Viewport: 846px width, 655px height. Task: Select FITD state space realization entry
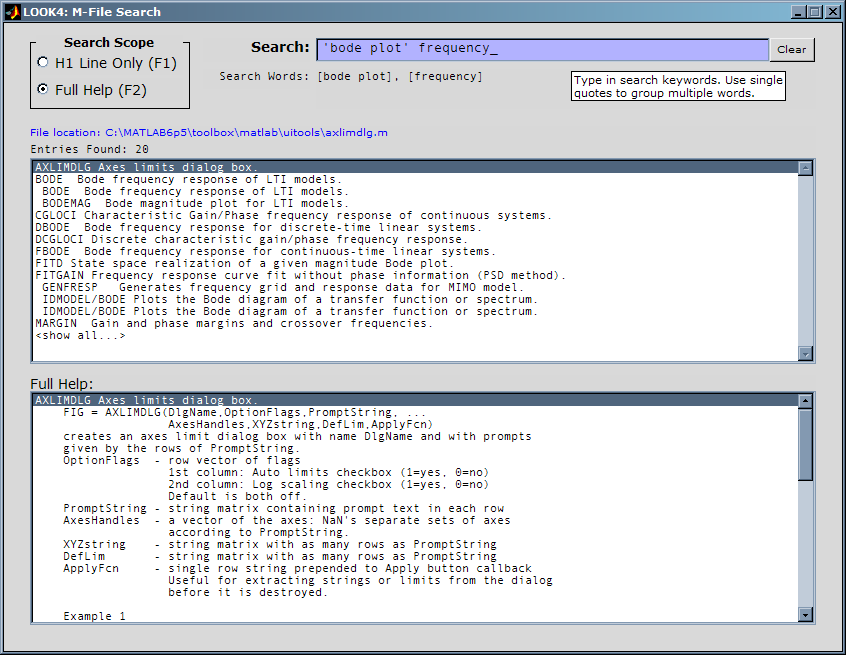[244, 263]
